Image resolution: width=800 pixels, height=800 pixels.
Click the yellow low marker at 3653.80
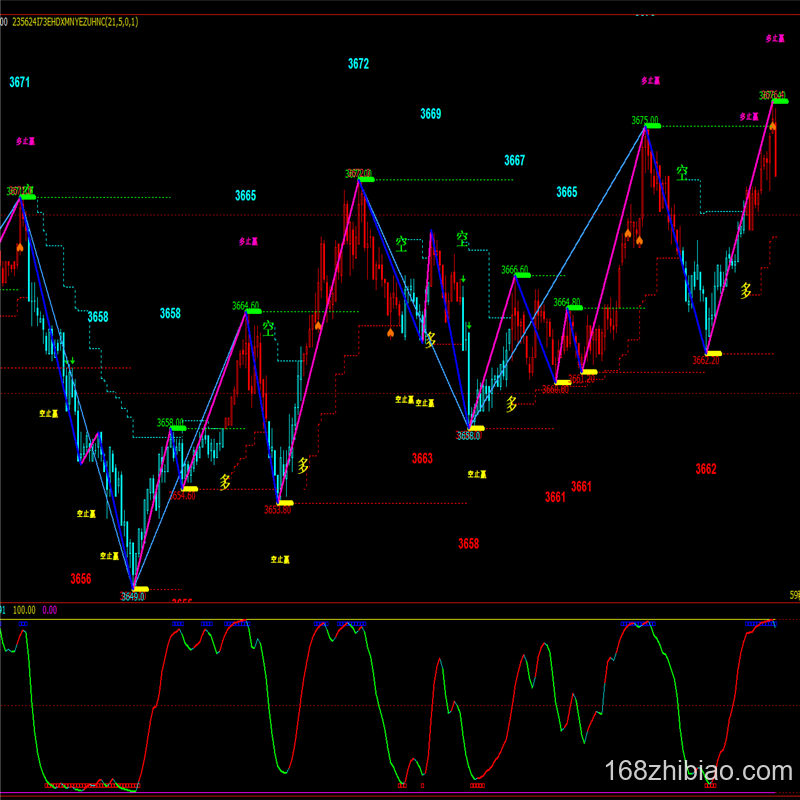[x=285, y=503]
